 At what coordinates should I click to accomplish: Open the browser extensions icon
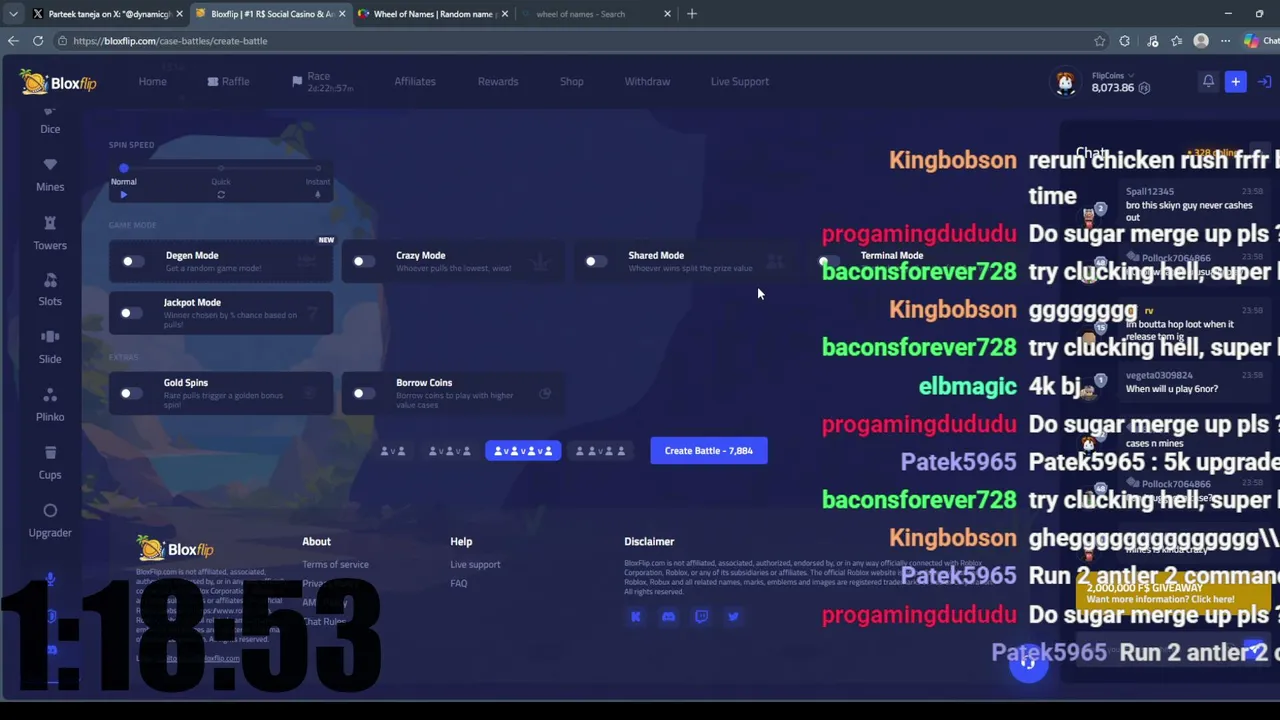tap(1125, 41)
